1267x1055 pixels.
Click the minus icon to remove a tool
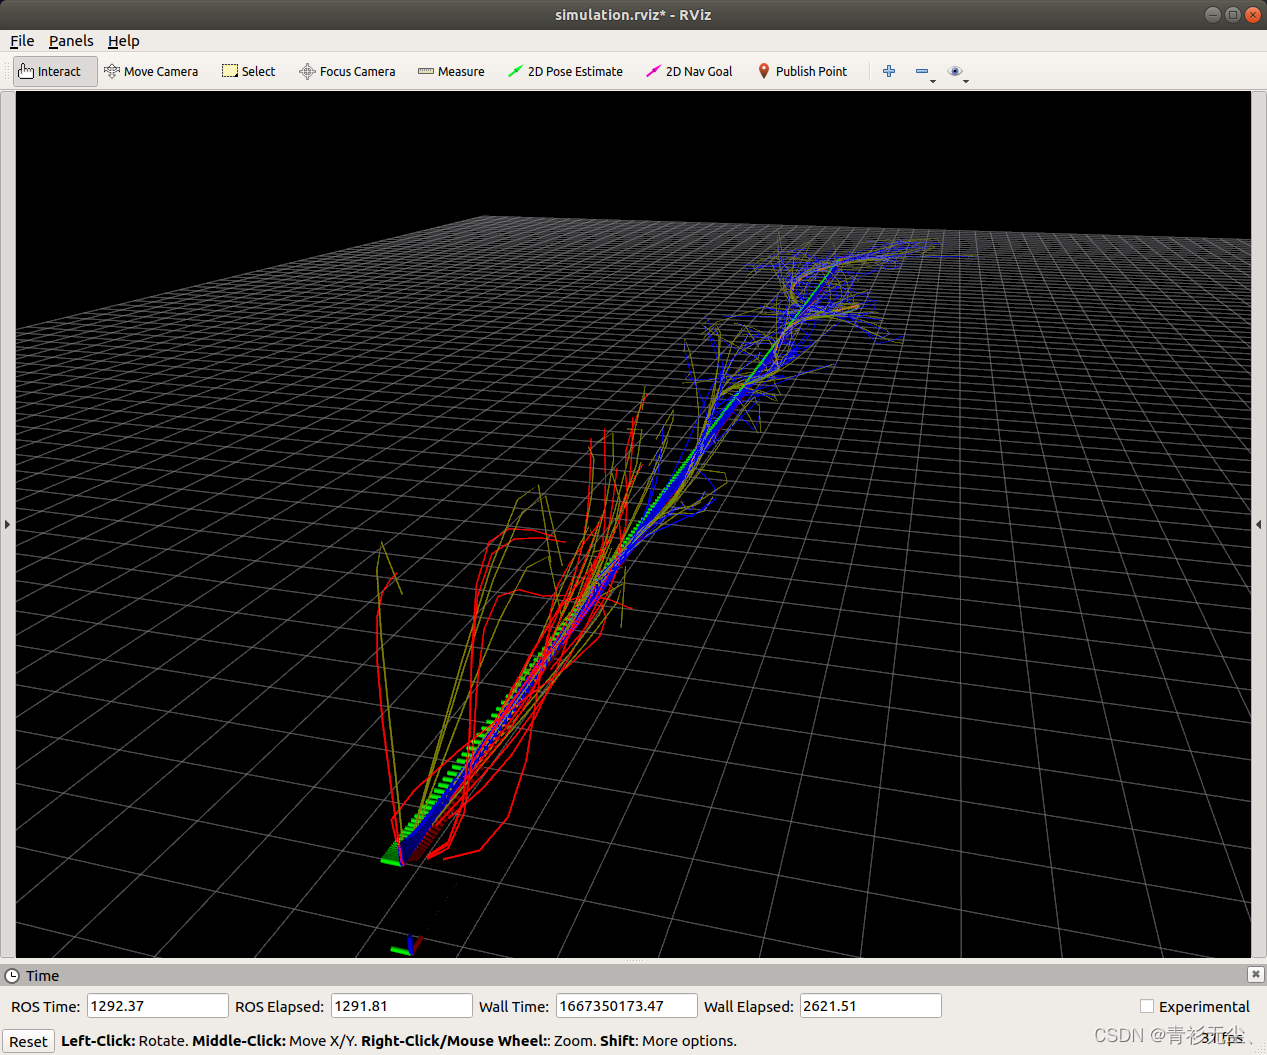[x=921, y=70]
